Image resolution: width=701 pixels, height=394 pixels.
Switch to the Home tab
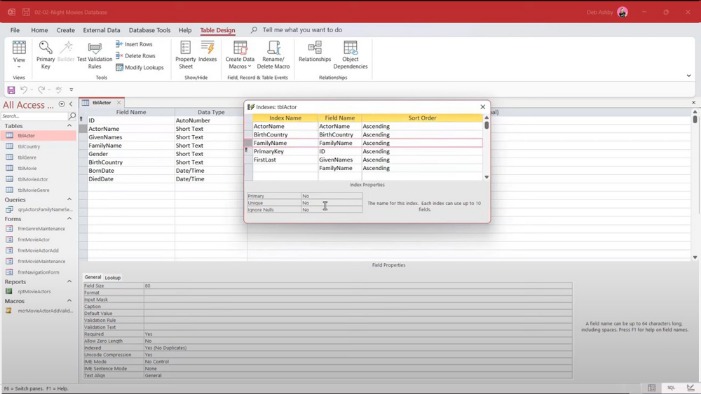pos(39,30)
